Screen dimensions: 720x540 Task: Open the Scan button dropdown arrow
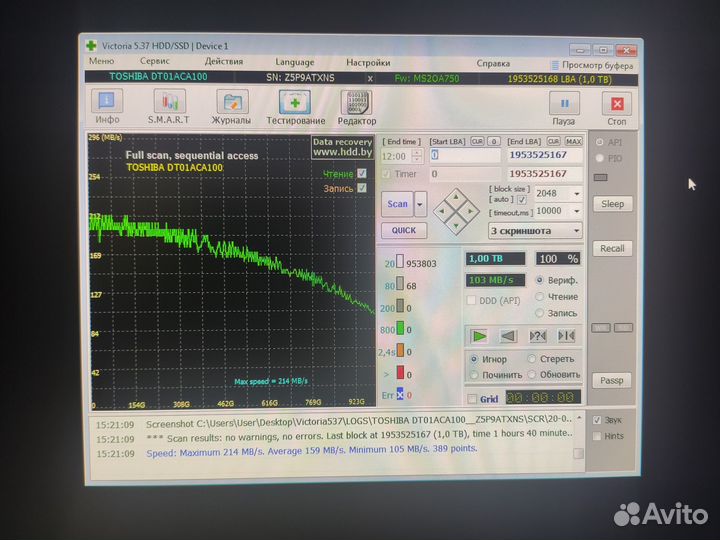tap(420, 204)
